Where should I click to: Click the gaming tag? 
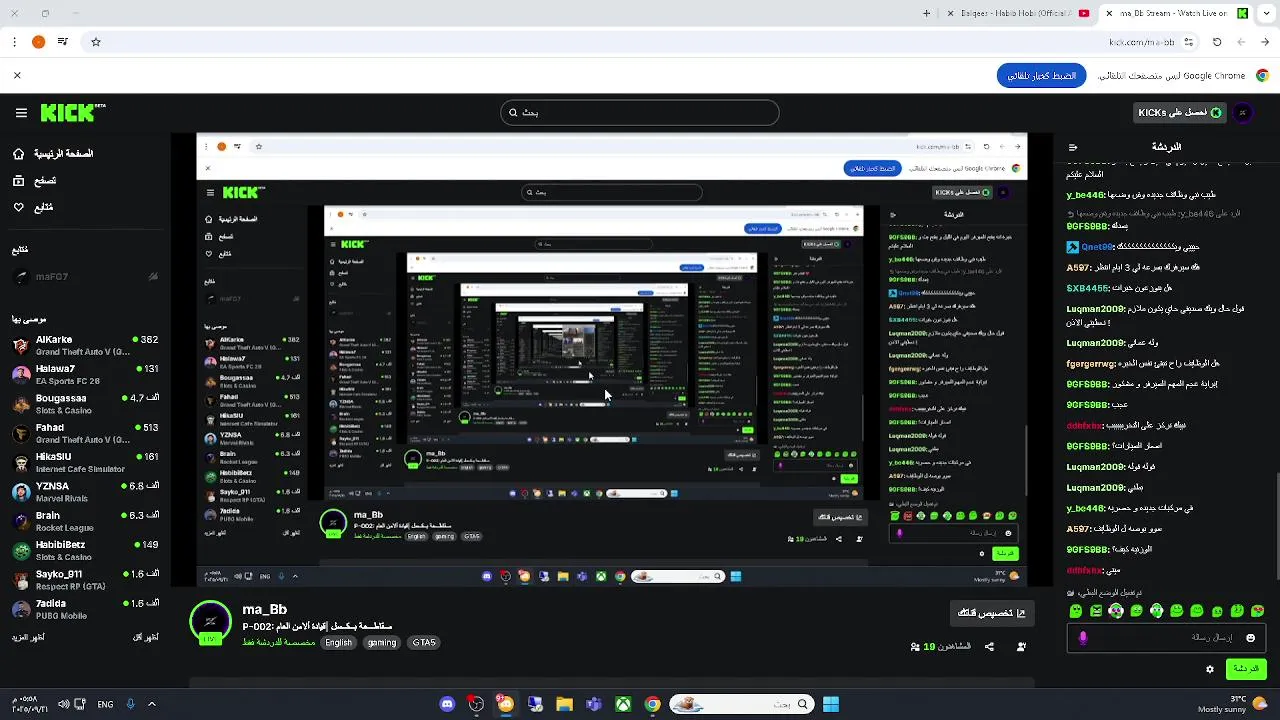[382, 643]
